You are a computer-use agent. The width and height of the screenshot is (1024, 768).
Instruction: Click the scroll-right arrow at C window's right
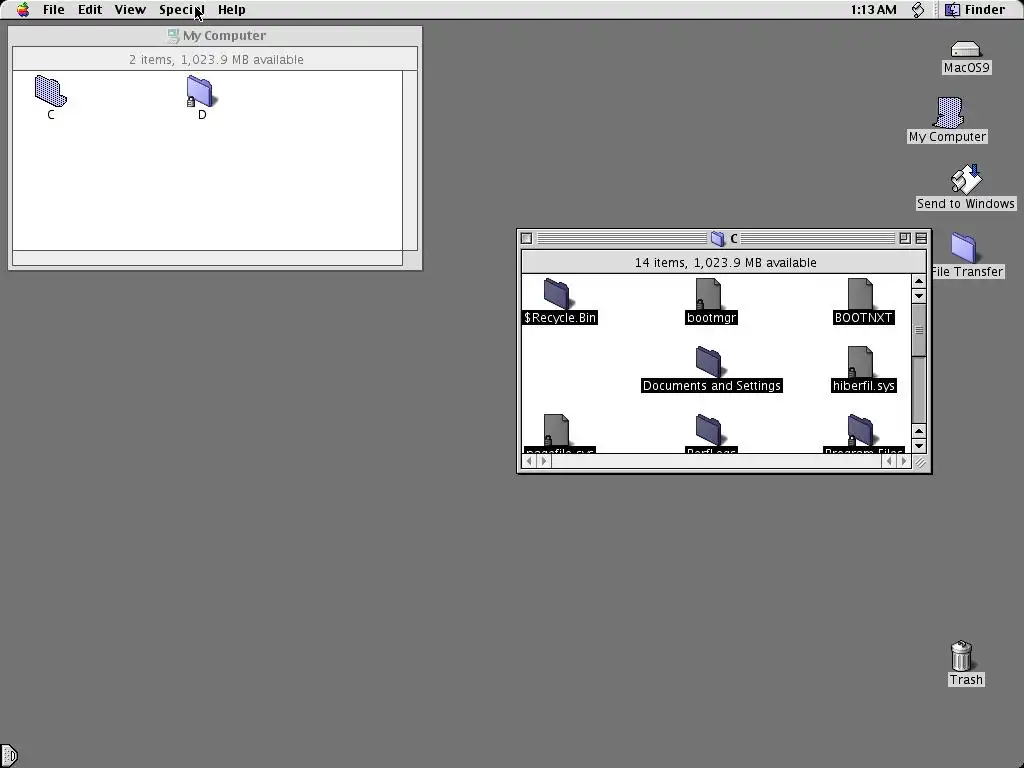pyautogui.click(x=904, y=461)
